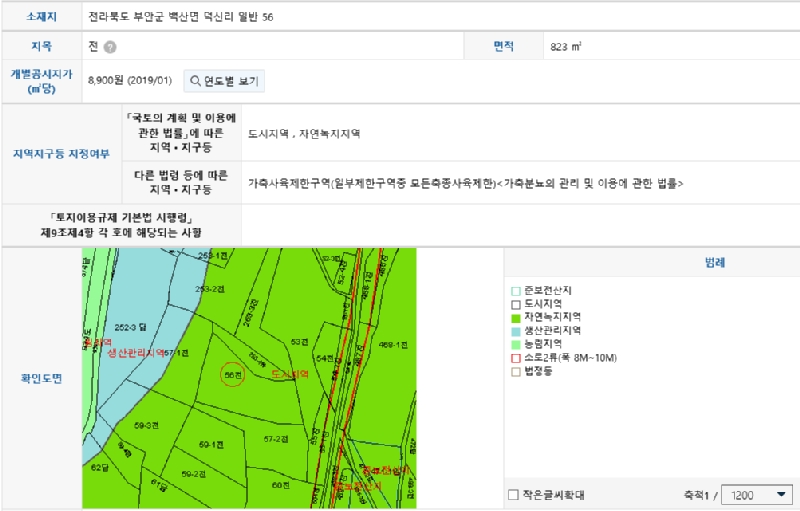Click the 소로2류(폭 8M~10M) legend text
This screenshot has width=800, height=511.
pyautogui.click(x=570, y=358)
